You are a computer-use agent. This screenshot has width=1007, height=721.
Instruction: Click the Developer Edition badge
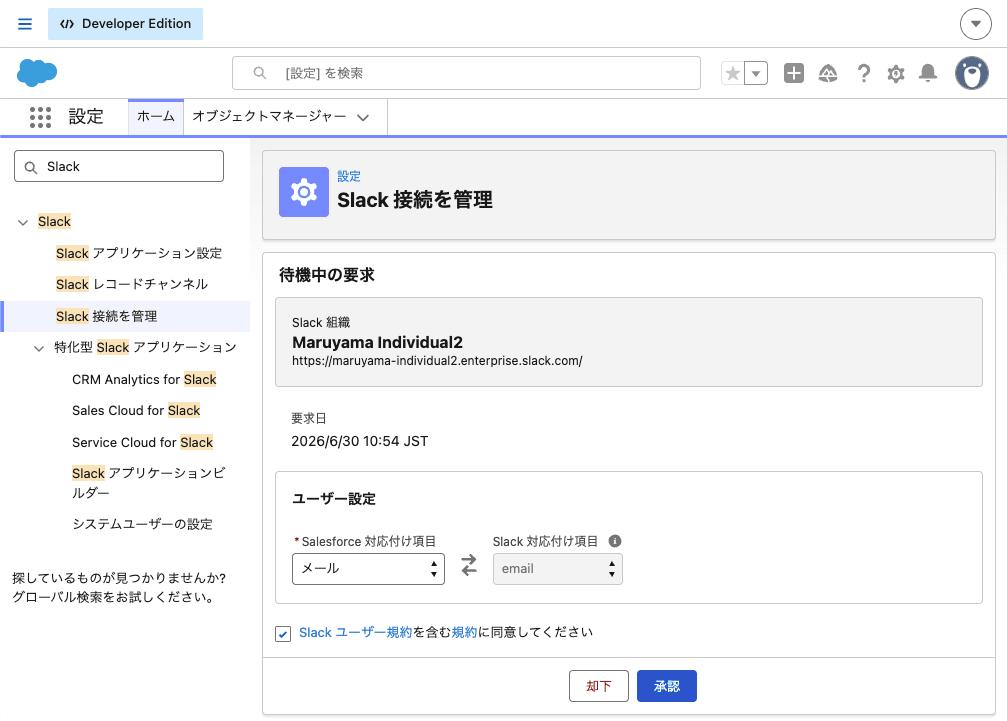pyautogui.click(x=125, y=24)
